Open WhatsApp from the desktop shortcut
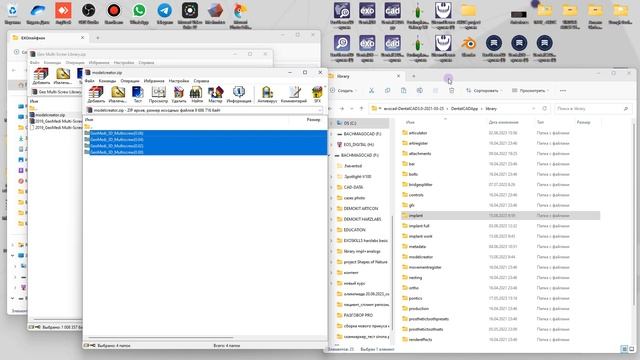Image resolution: width=640 pixels, height=360 pixels. click(139, 14)
